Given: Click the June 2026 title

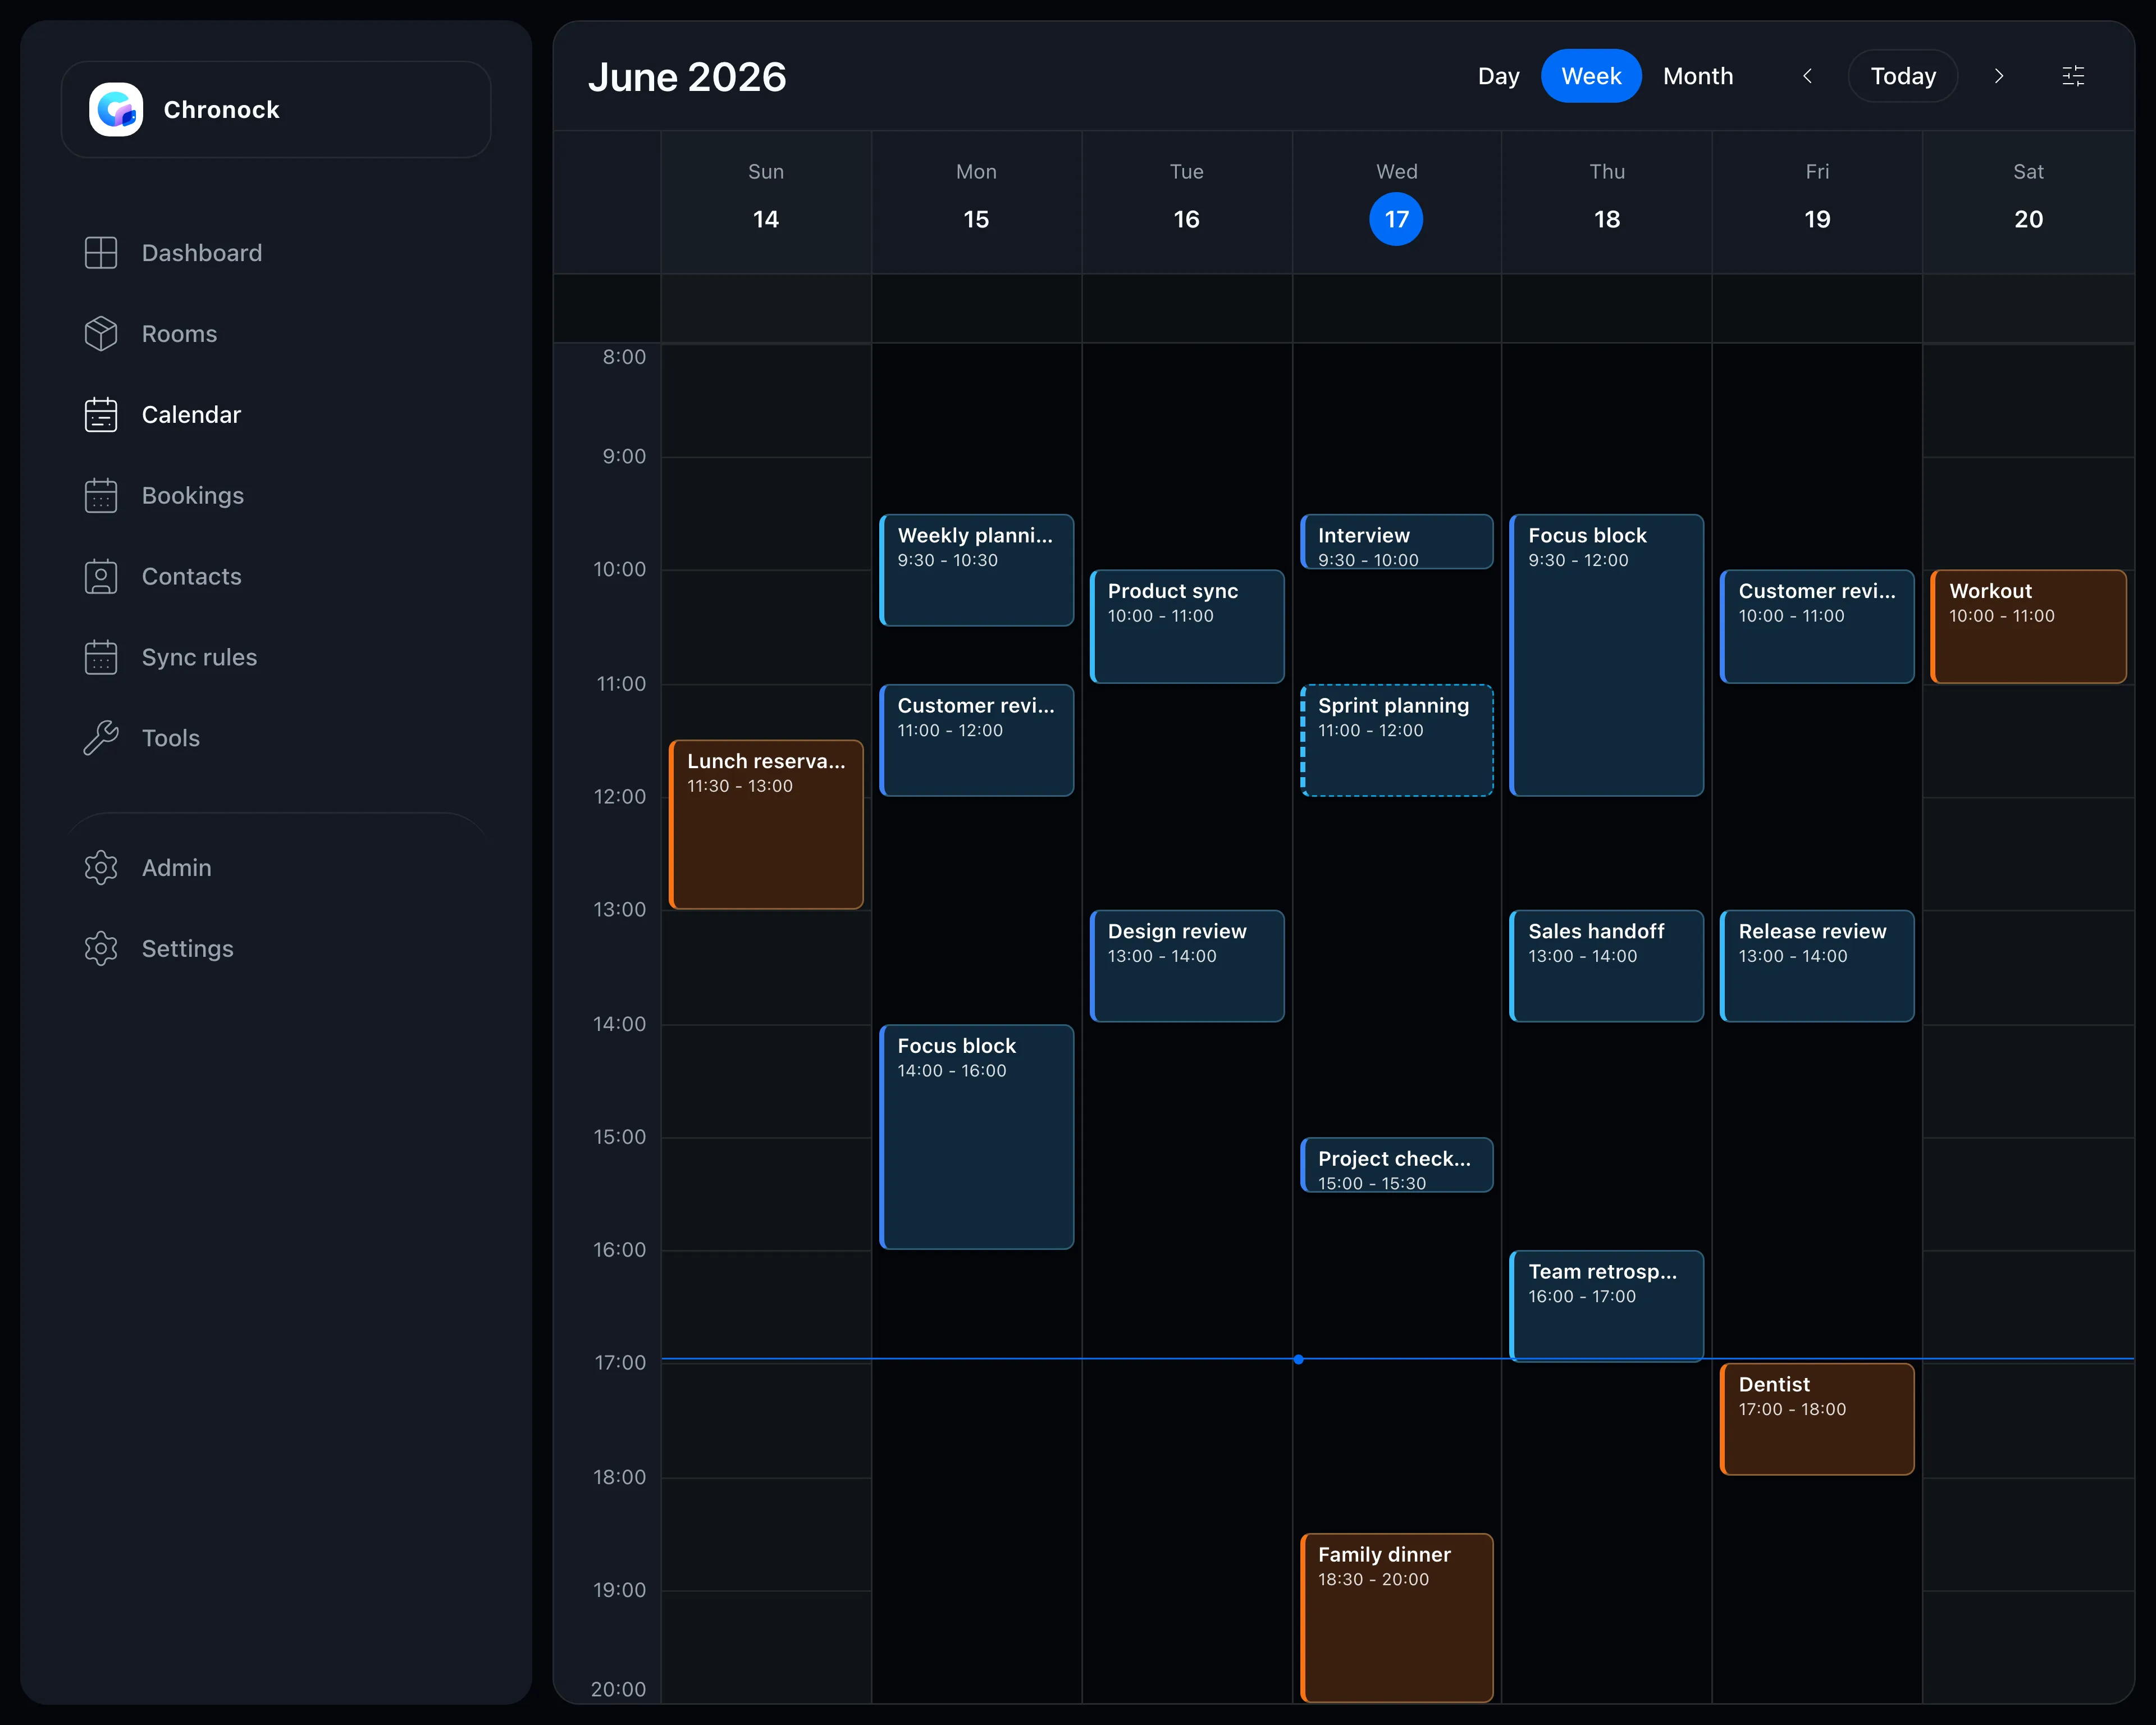Looking at the screenshot, I should (687, 77).
